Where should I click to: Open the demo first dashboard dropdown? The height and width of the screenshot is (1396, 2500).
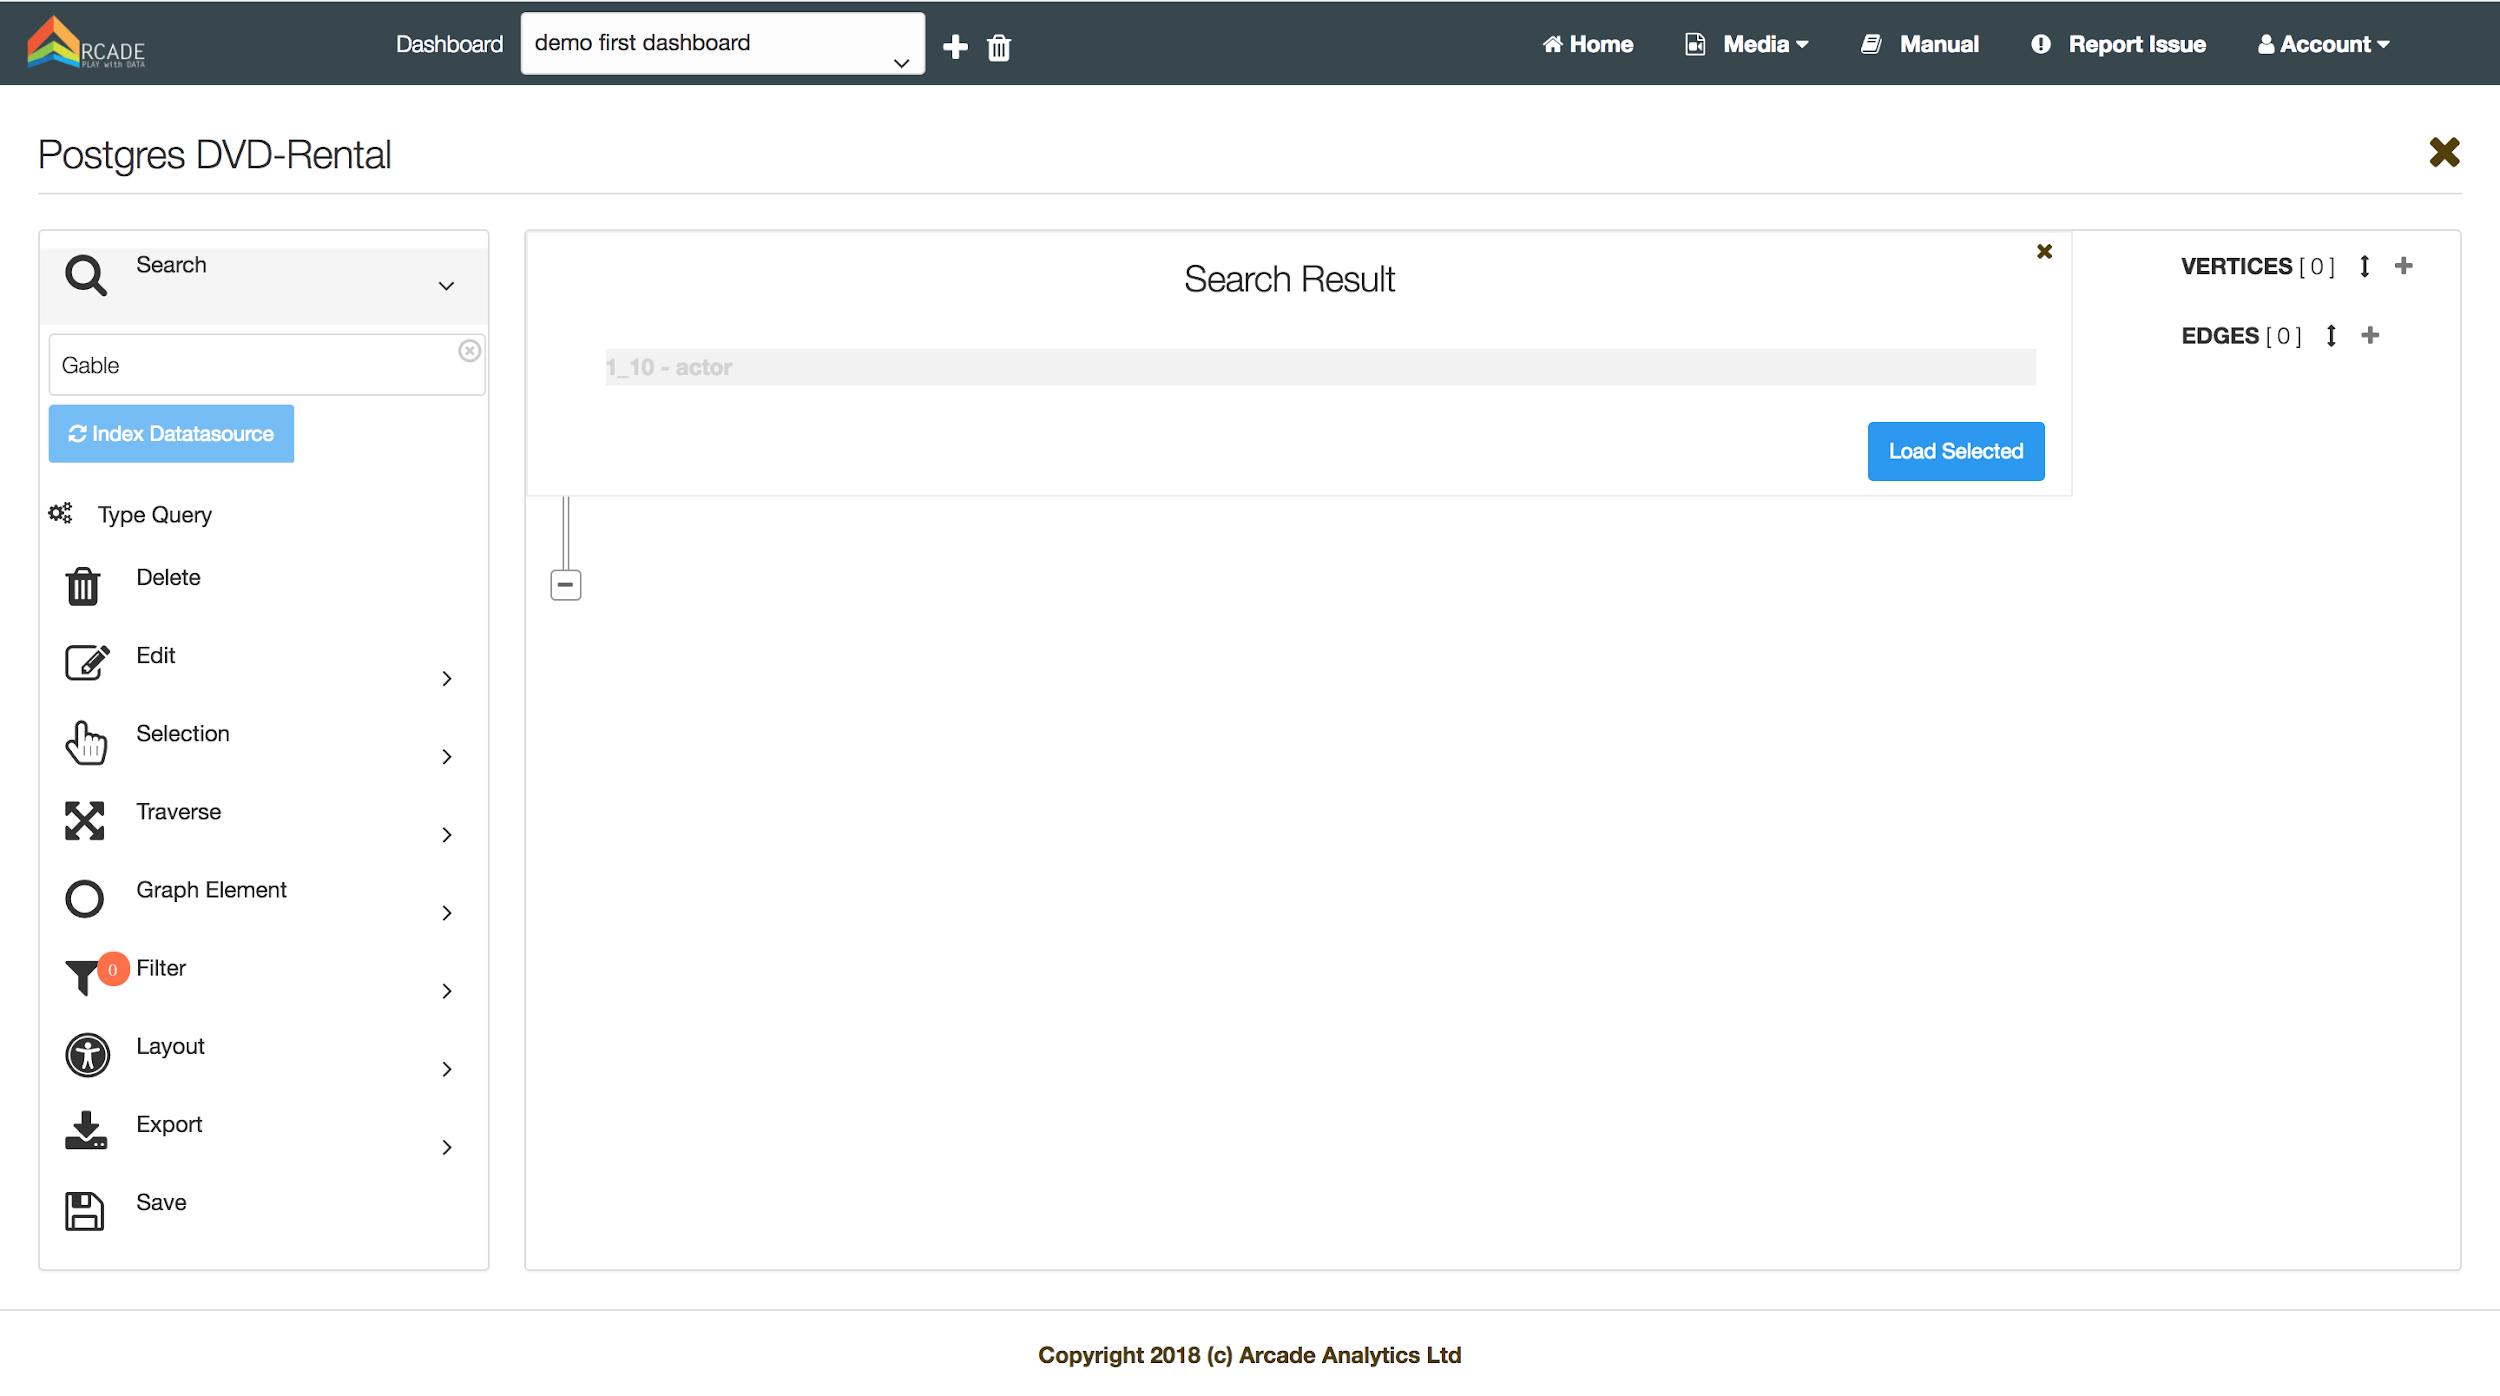(x=722, y=44)
